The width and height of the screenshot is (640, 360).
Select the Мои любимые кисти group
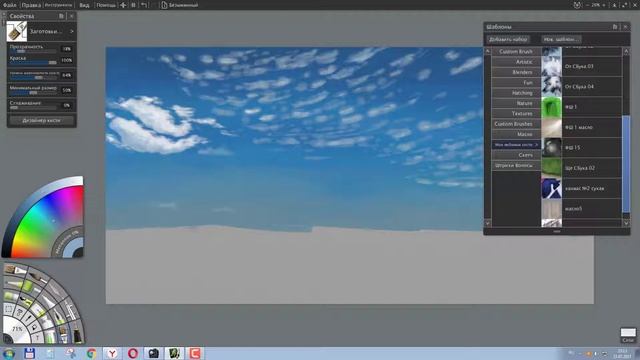[516, 144]
